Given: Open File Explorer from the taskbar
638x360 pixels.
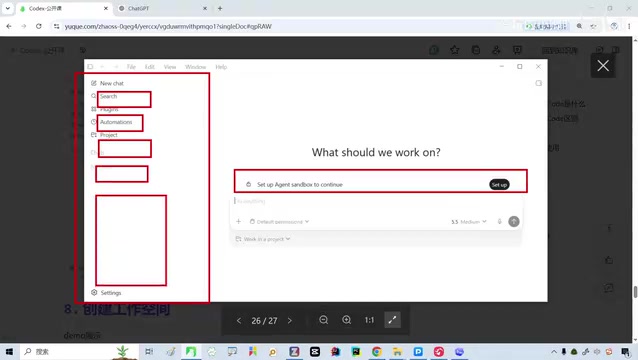Looking at the screenshot, I should (398, 351).
